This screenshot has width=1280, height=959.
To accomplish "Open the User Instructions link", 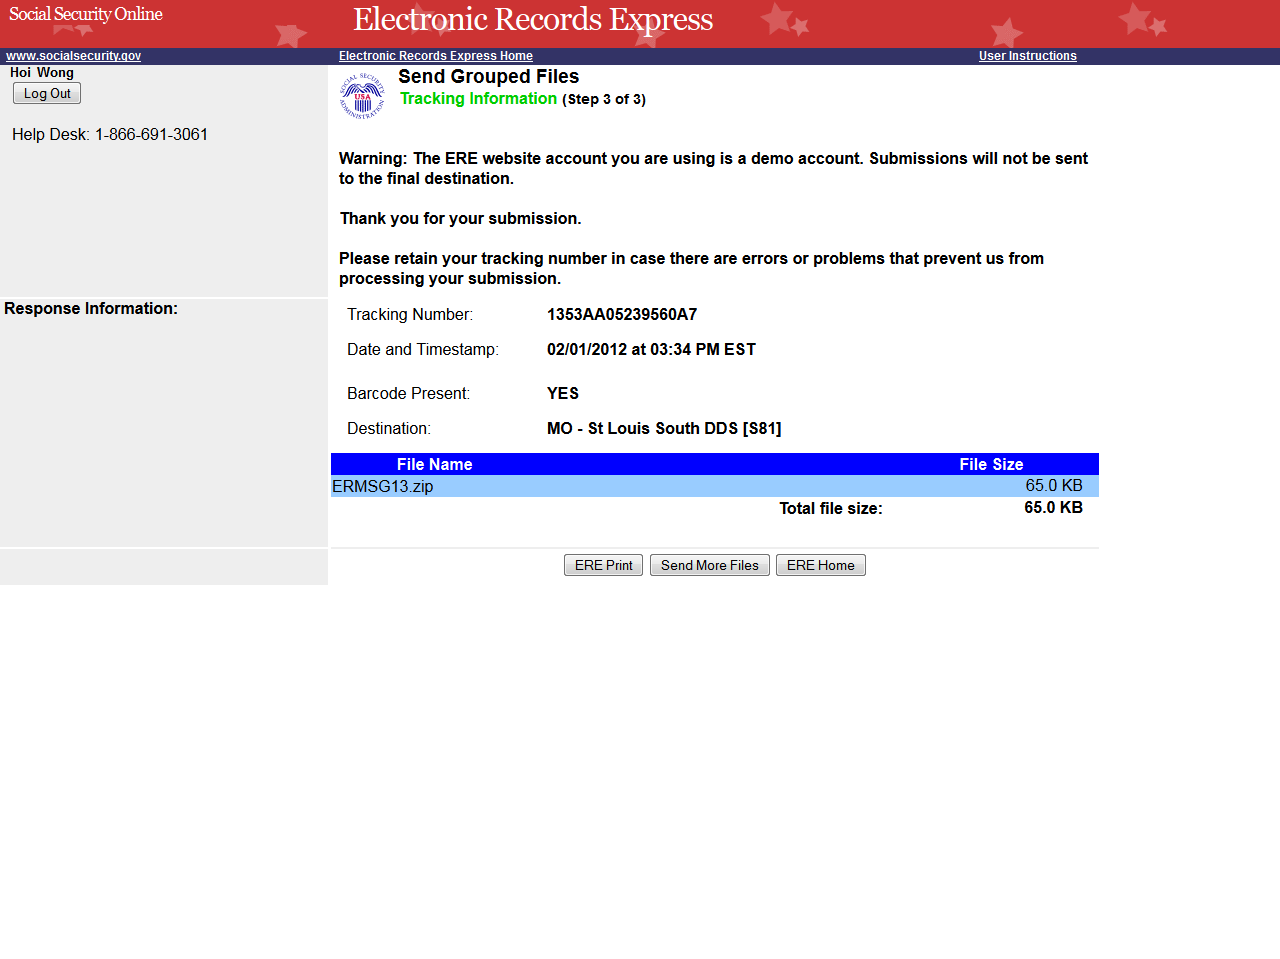I will point(1027,56).
